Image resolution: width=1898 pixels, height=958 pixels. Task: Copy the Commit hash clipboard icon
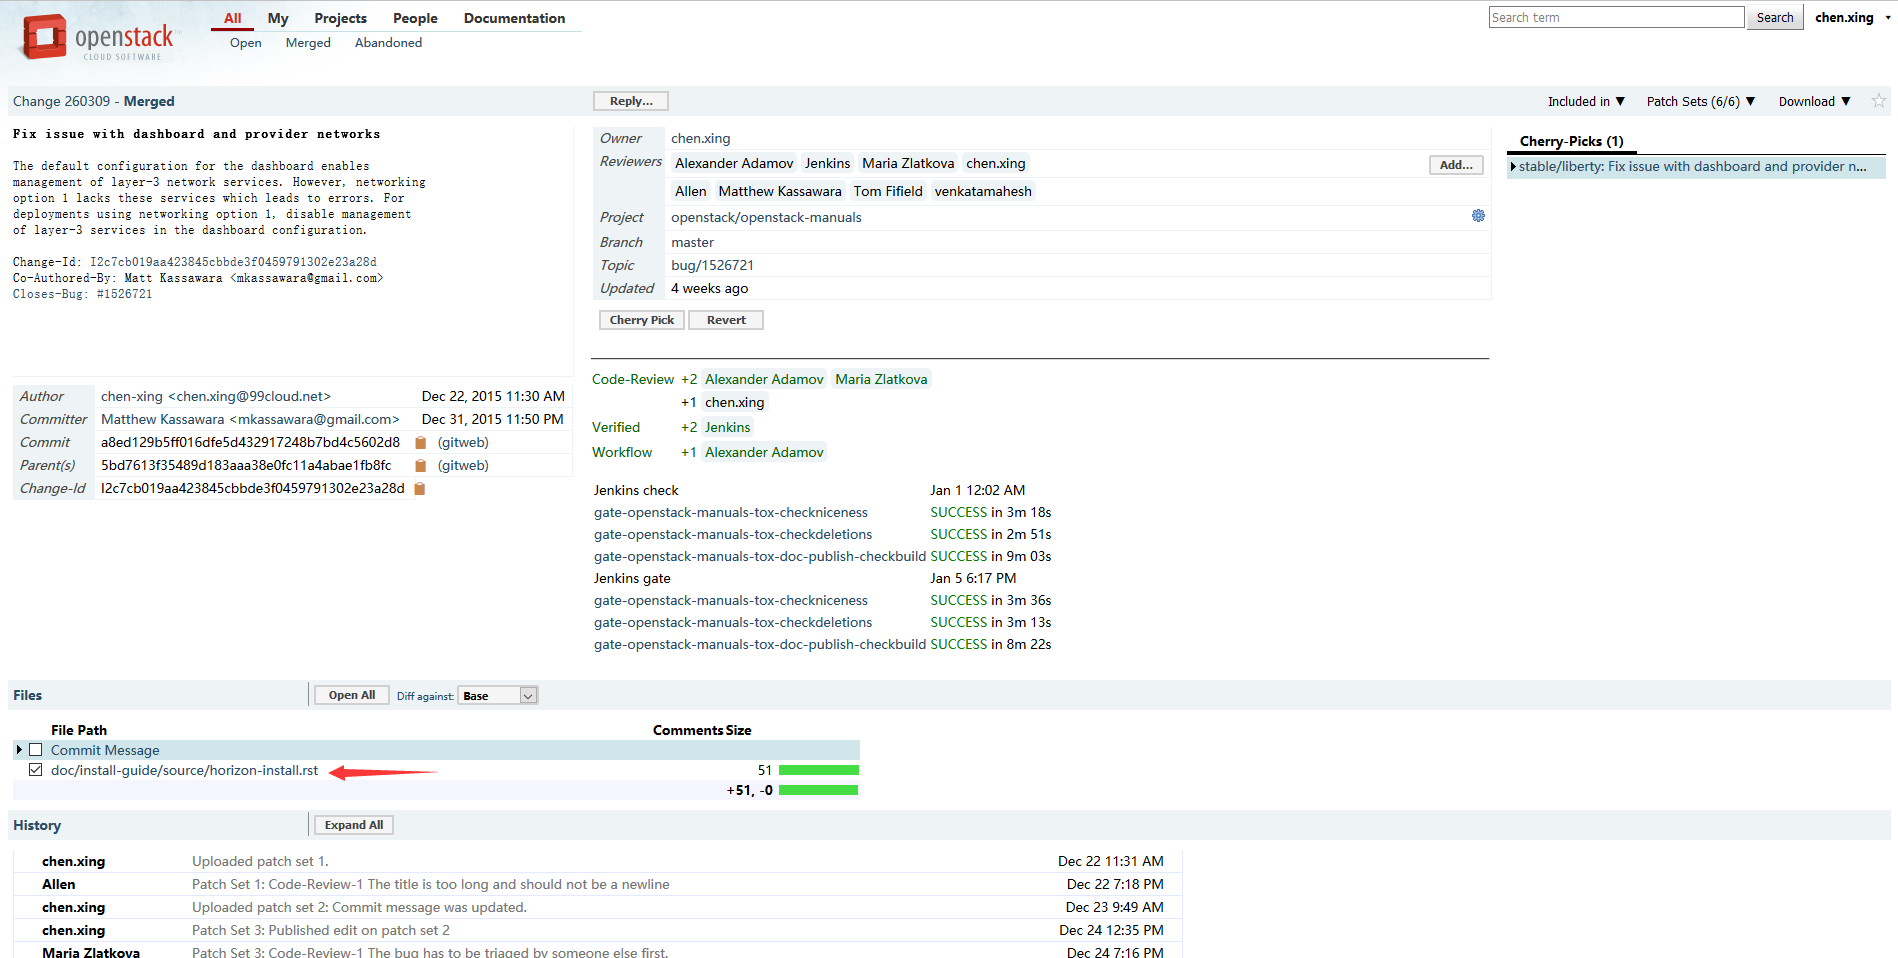[420, 443]
